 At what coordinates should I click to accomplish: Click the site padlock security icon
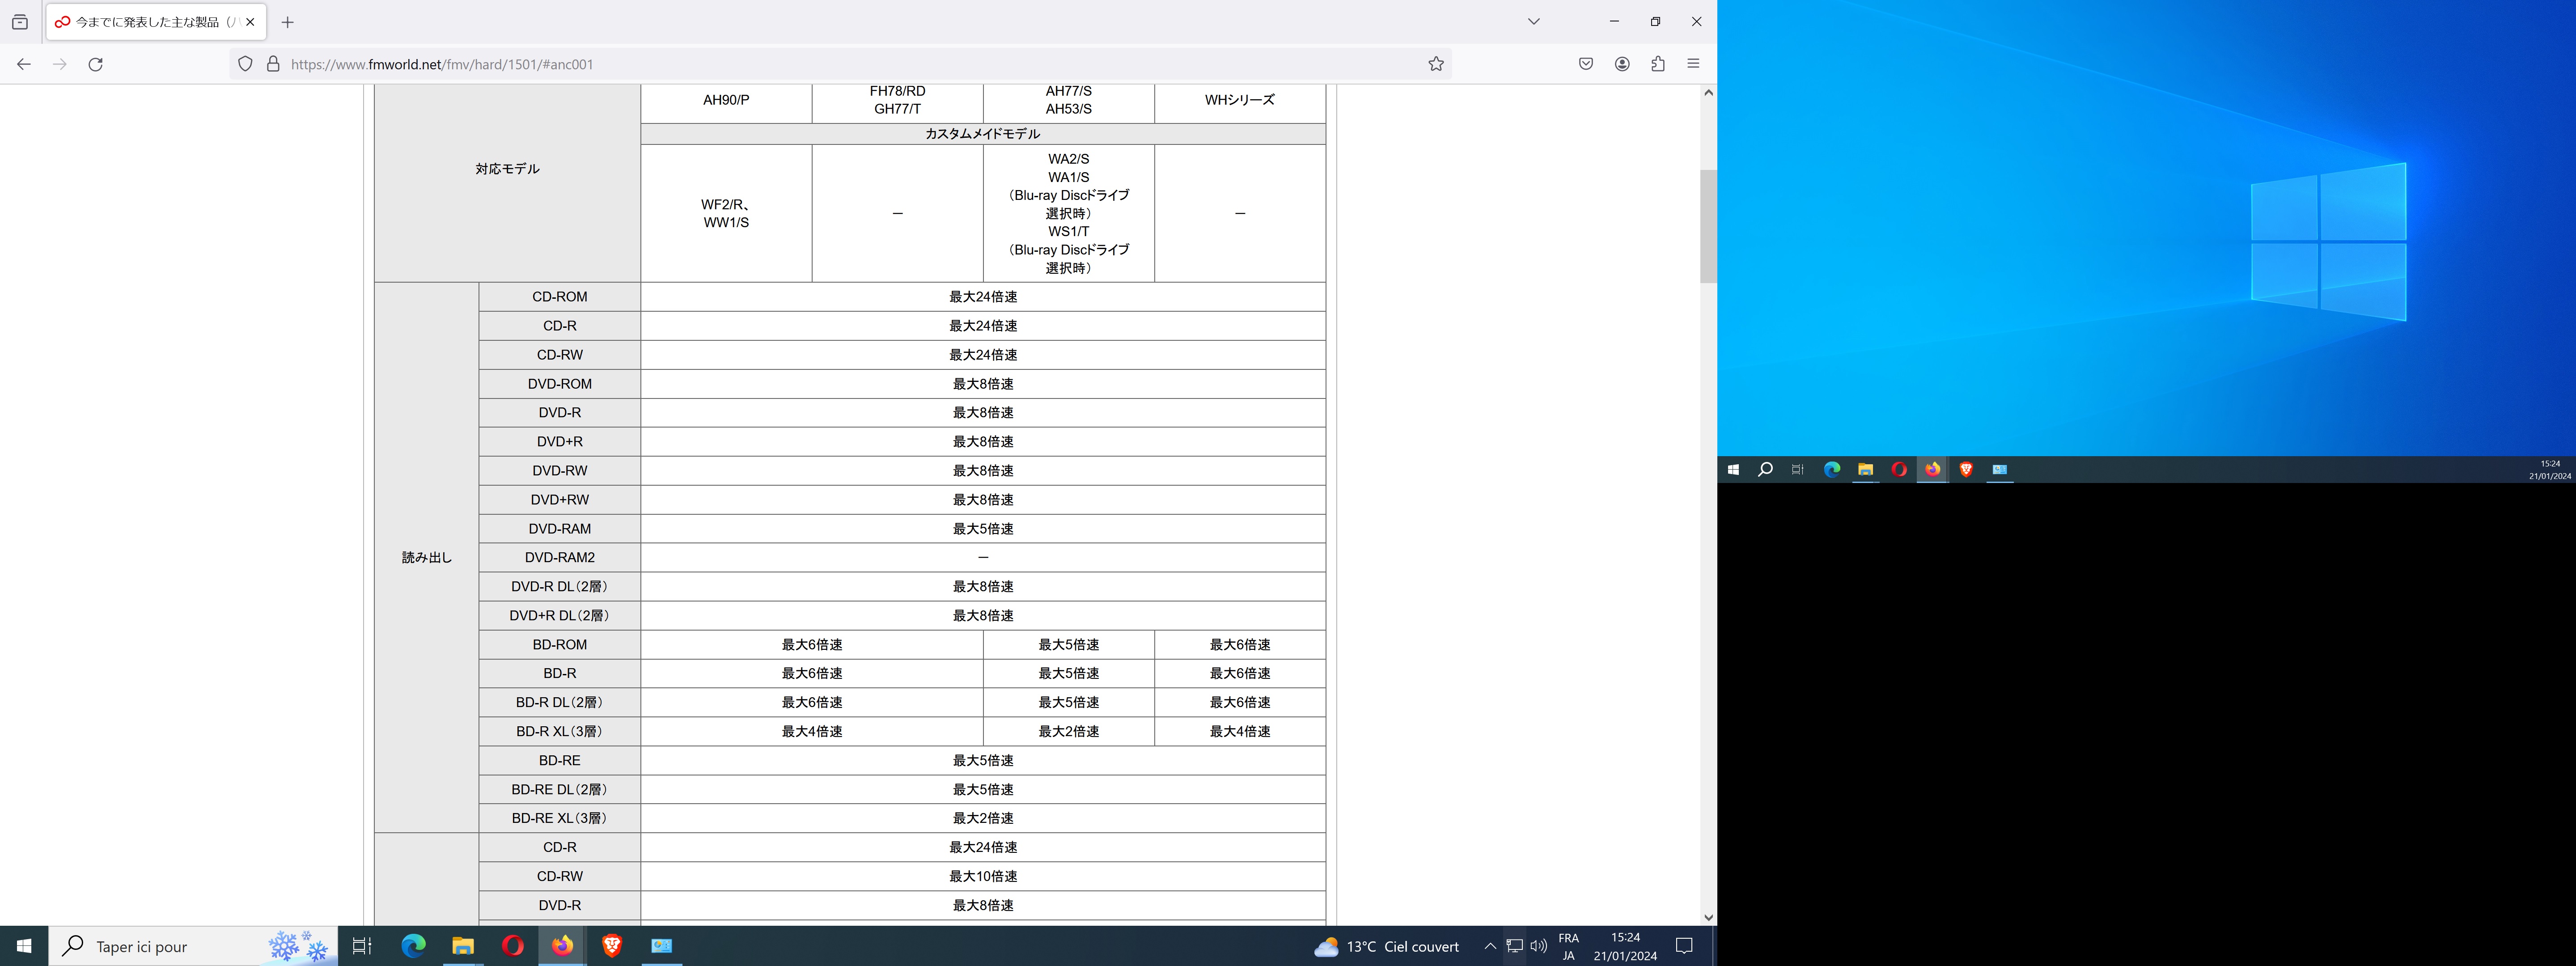273,64
